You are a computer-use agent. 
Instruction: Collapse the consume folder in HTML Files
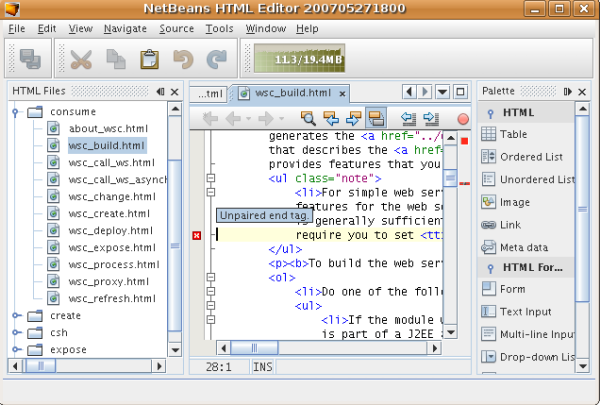tap(16, 112)
